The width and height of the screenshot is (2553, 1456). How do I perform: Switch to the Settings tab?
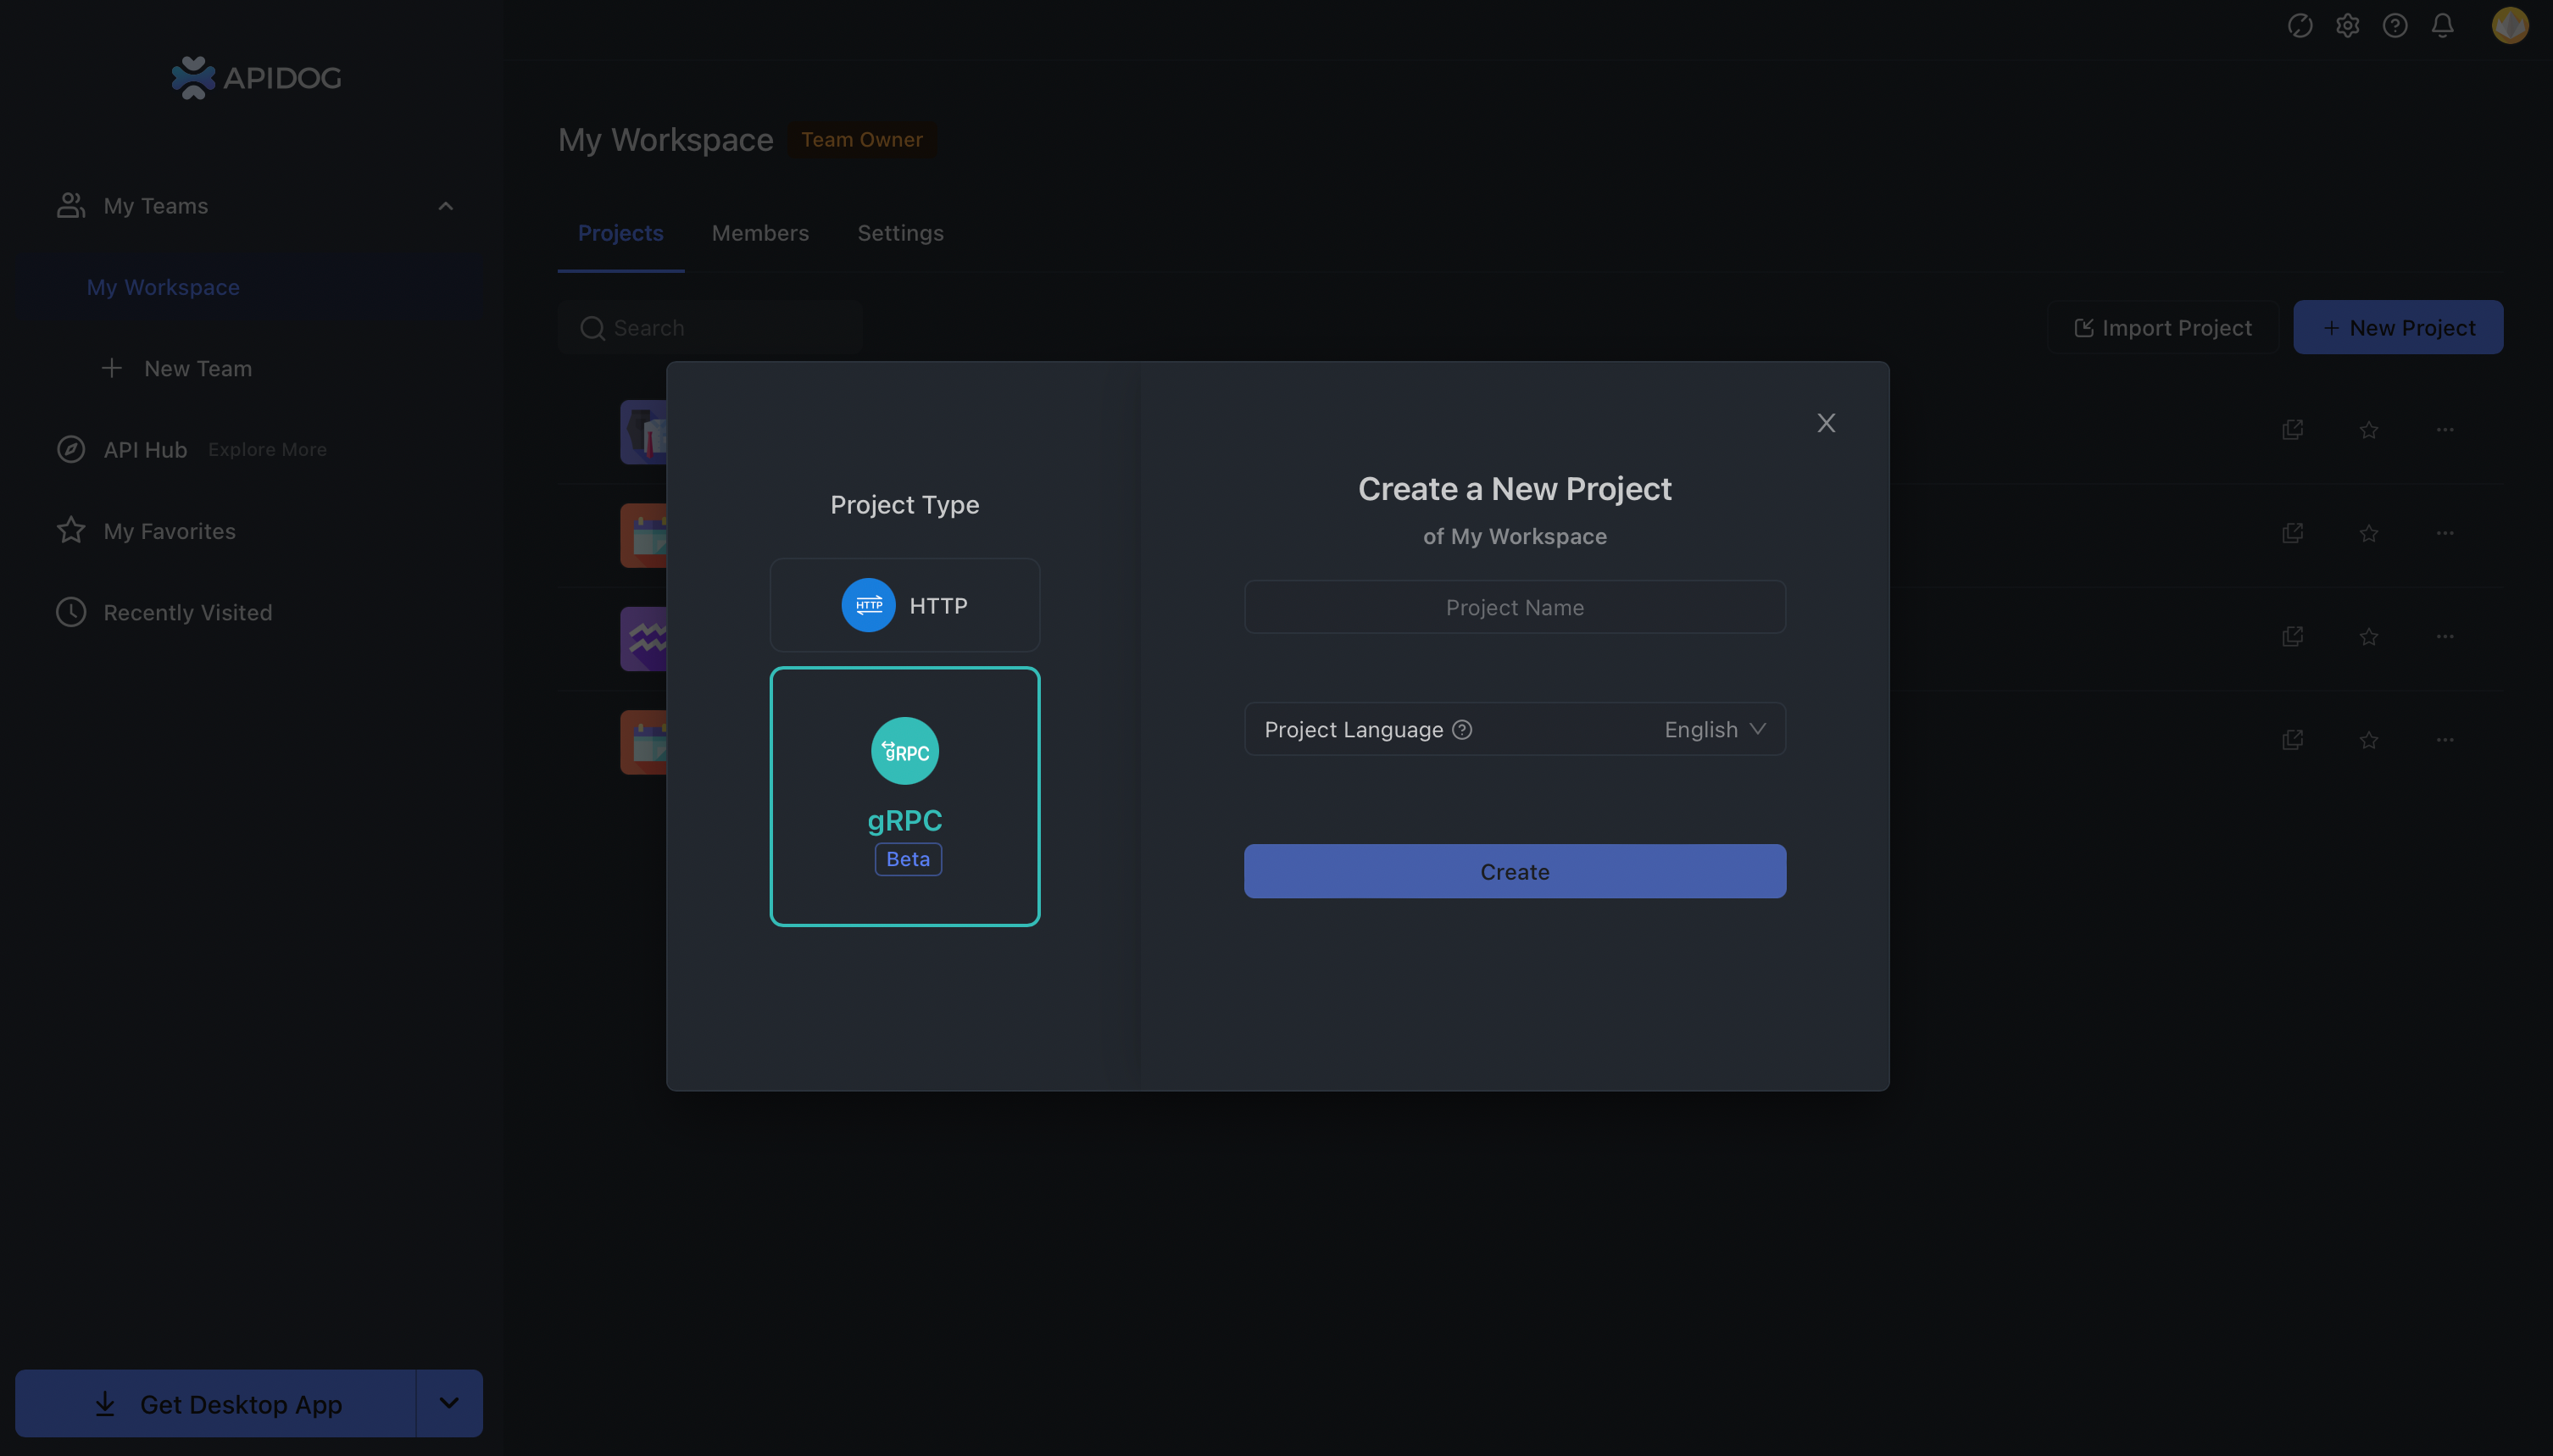(x=900, y=233)
